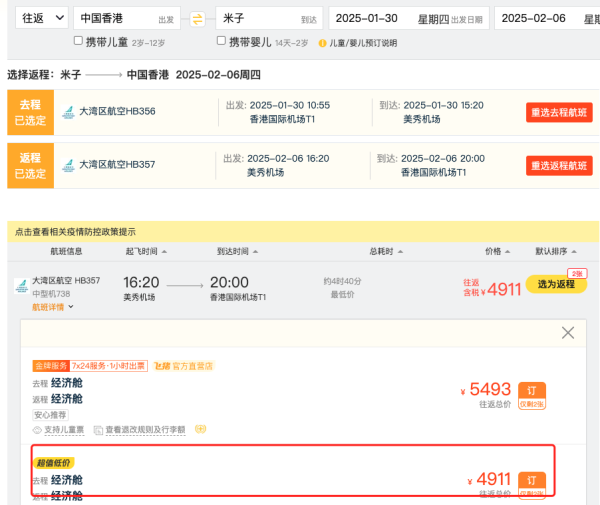Expand 航班详情 for flight HB357
This screenshot has height=505, width=600.
(52, 307)
